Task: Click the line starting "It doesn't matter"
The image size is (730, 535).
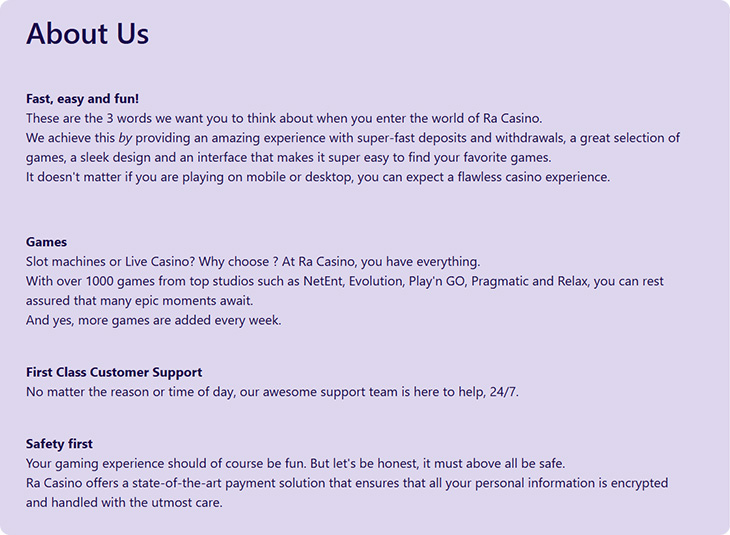Action: (x=317, y=177)
